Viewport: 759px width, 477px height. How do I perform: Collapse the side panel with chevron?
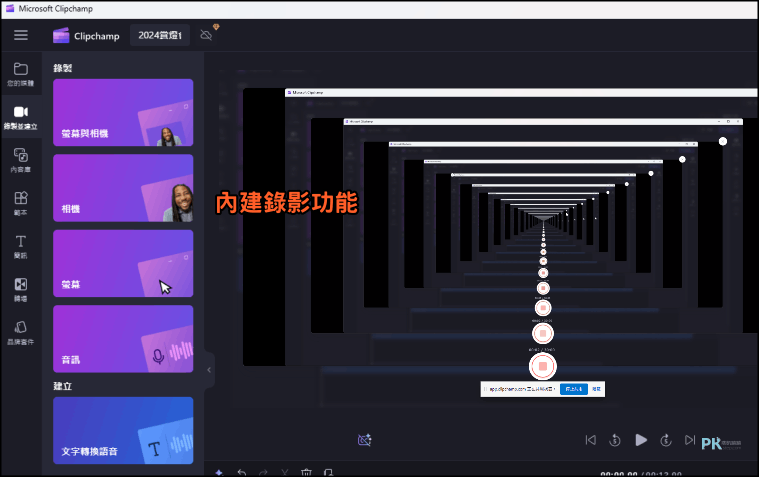[209, 370]
